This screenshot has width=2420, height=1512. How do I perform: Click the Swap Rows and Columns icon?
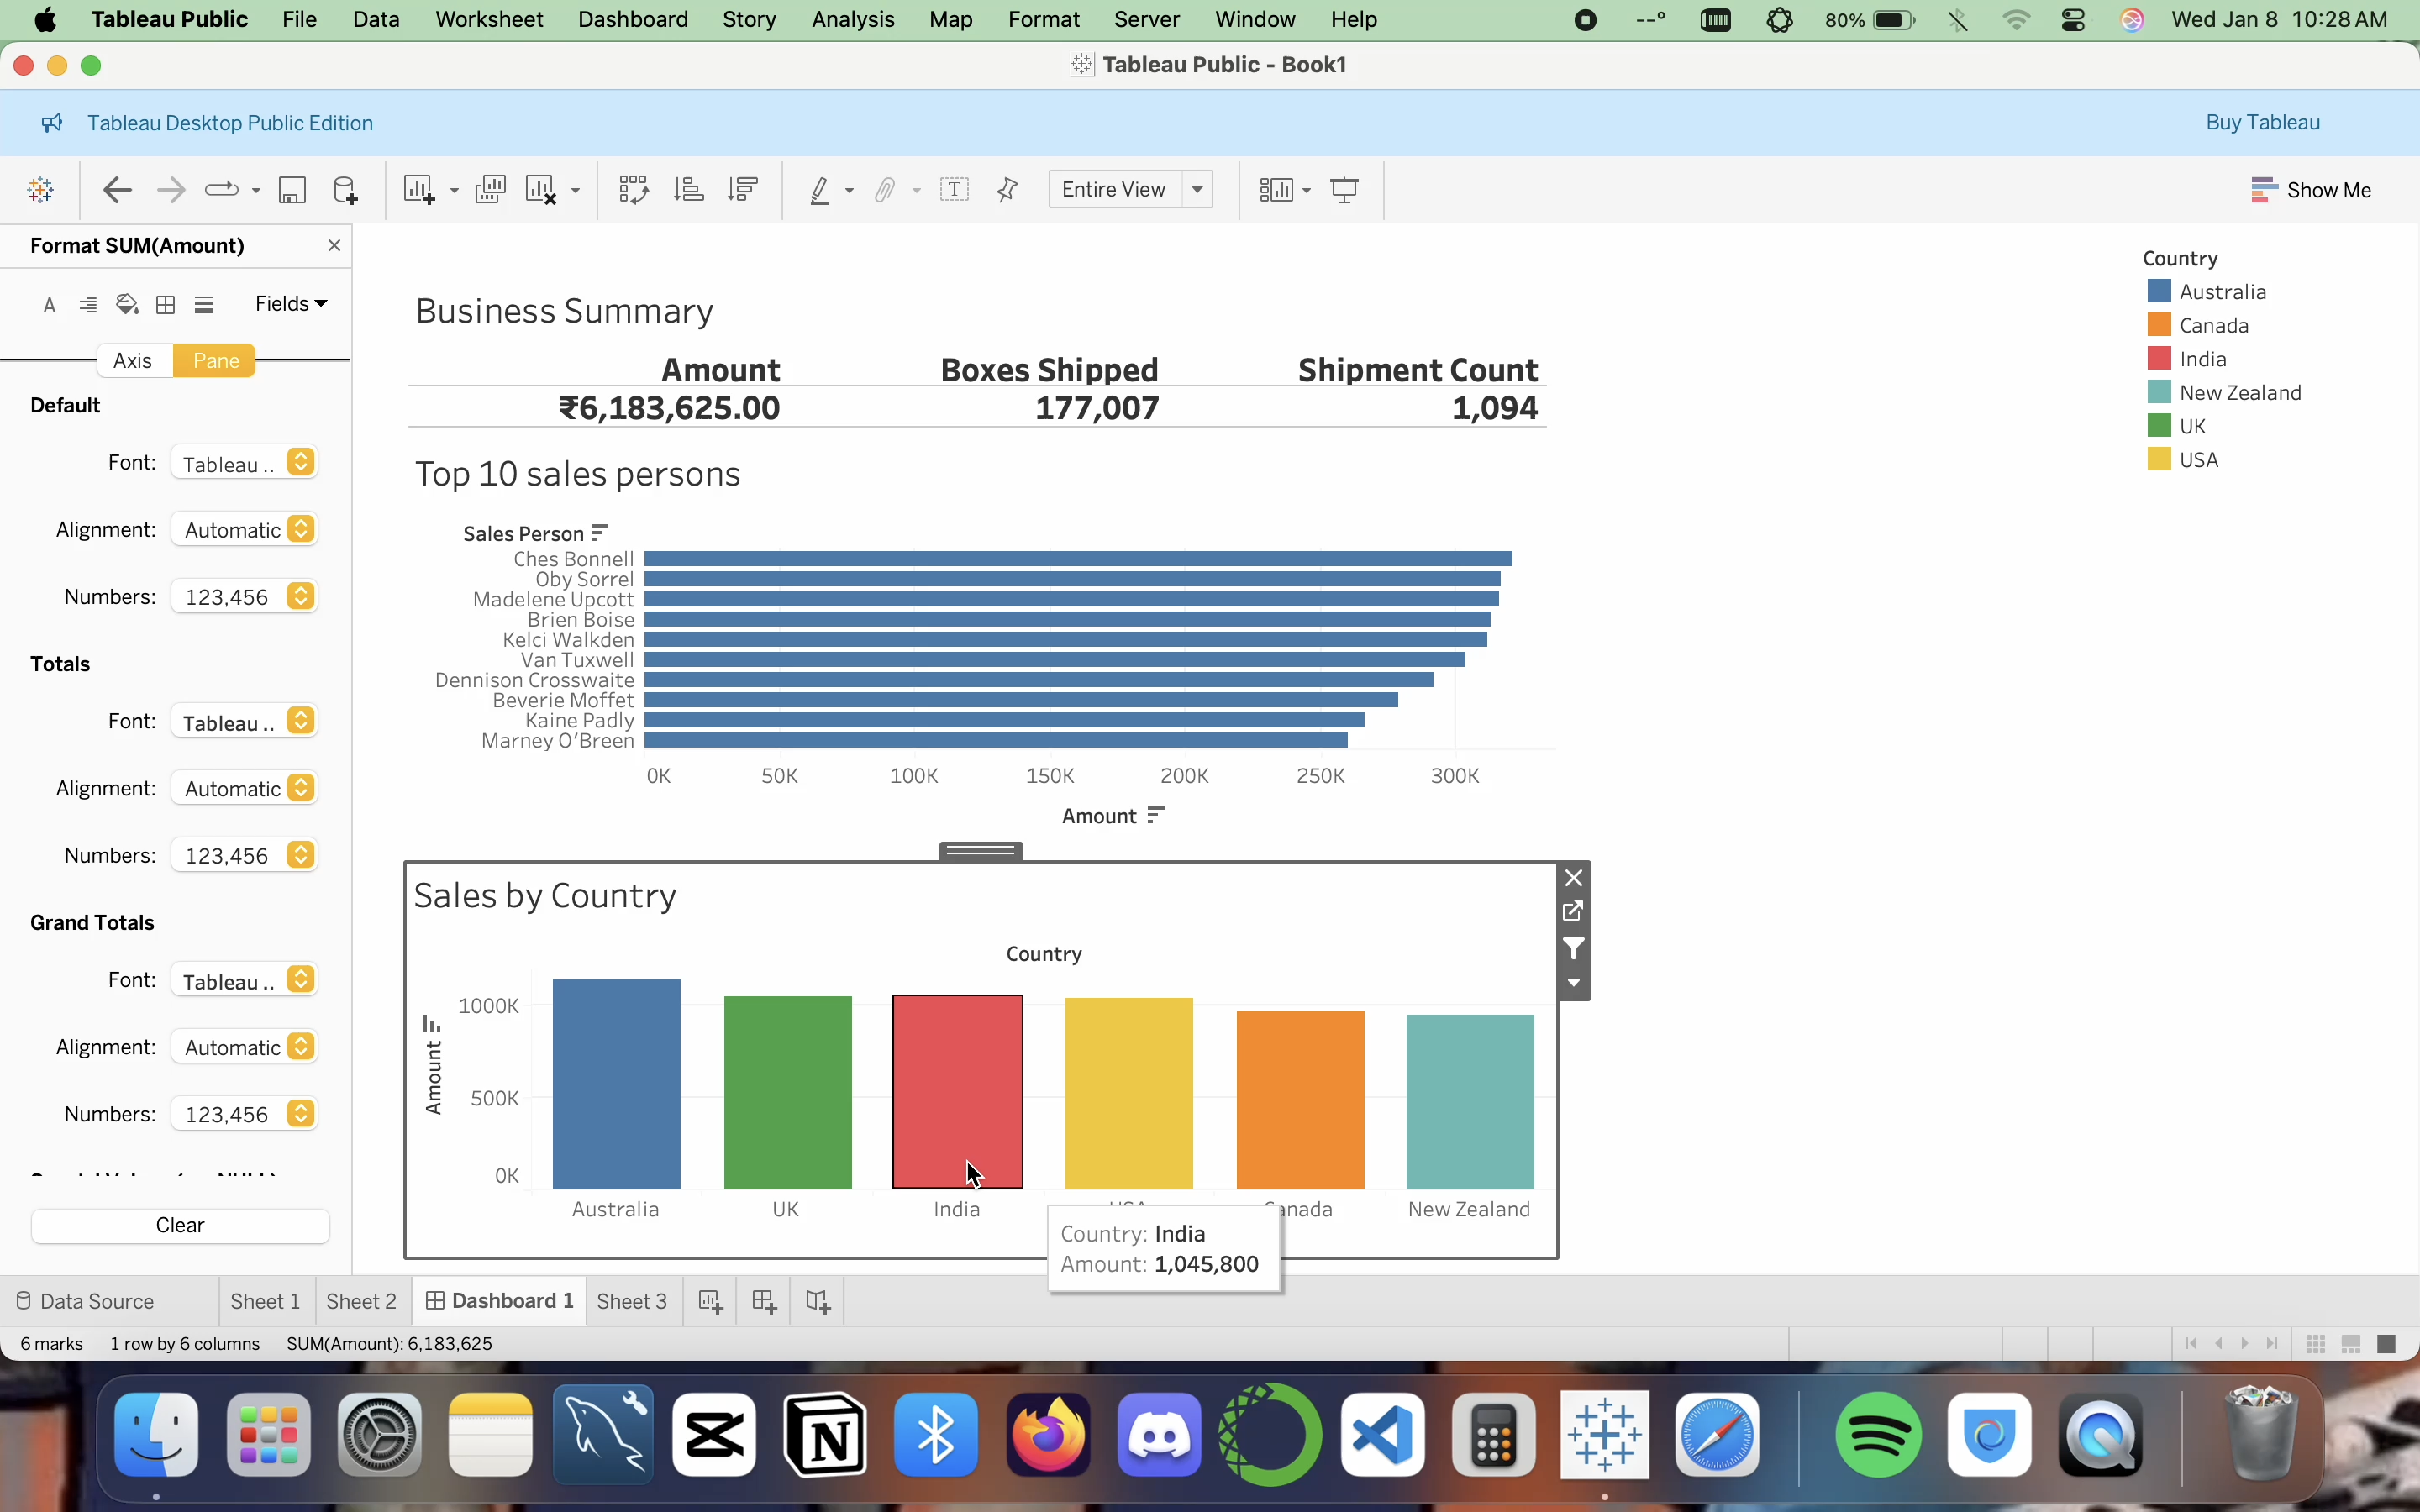[x=633, y=190]
